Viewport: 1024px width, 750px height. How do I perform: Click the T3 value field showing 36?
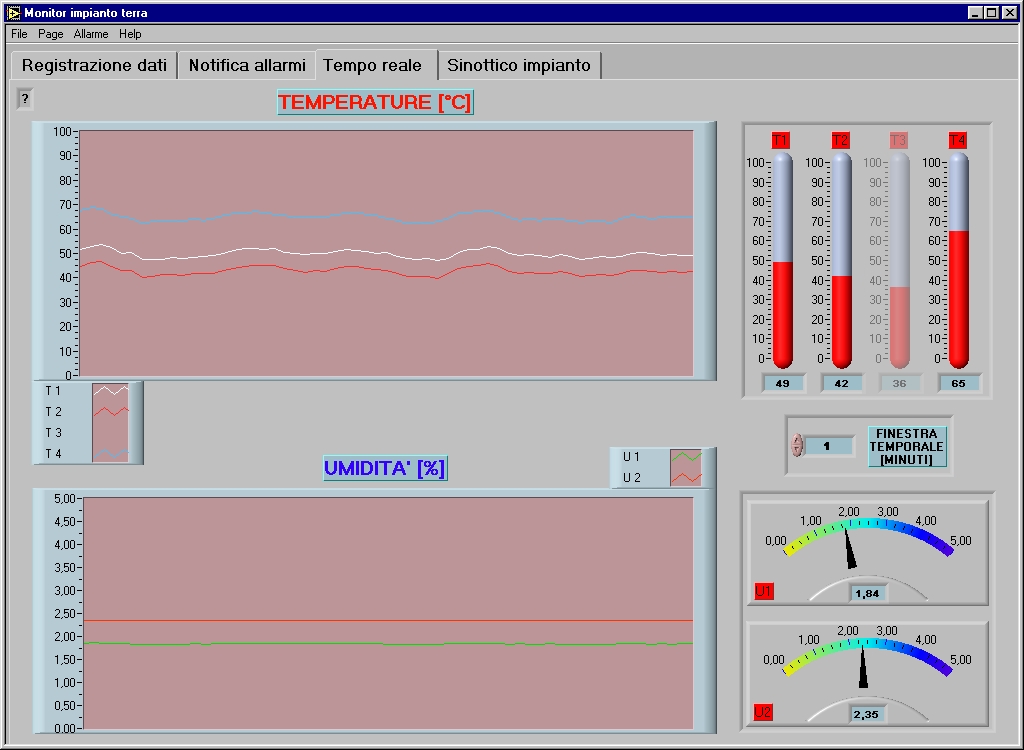(900, 383)
